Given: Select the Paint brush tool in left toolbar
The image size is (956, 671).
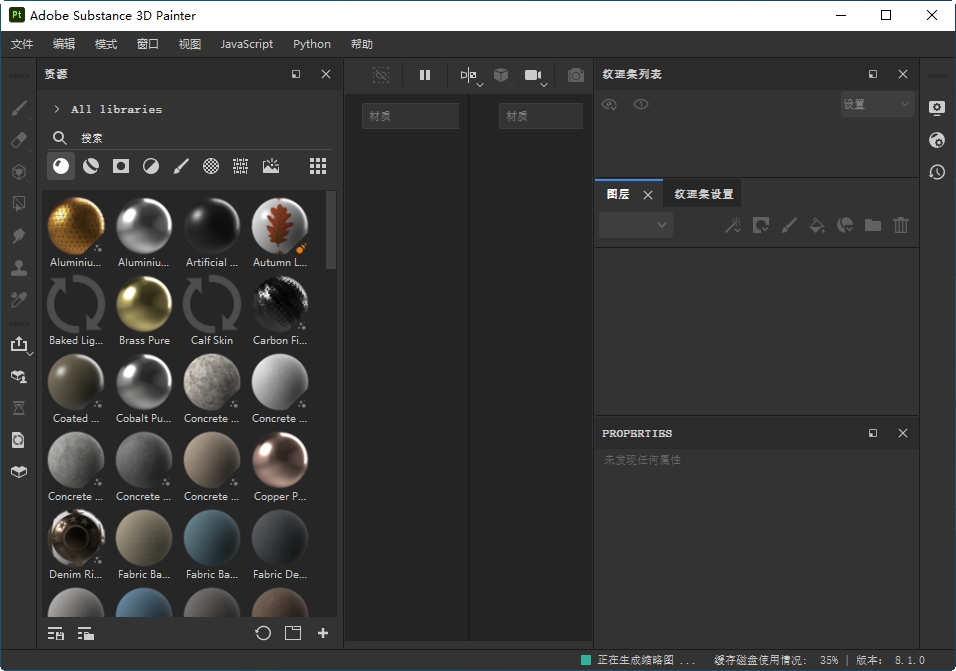Looking at the screenshot, I should click(x=19, y=108).
